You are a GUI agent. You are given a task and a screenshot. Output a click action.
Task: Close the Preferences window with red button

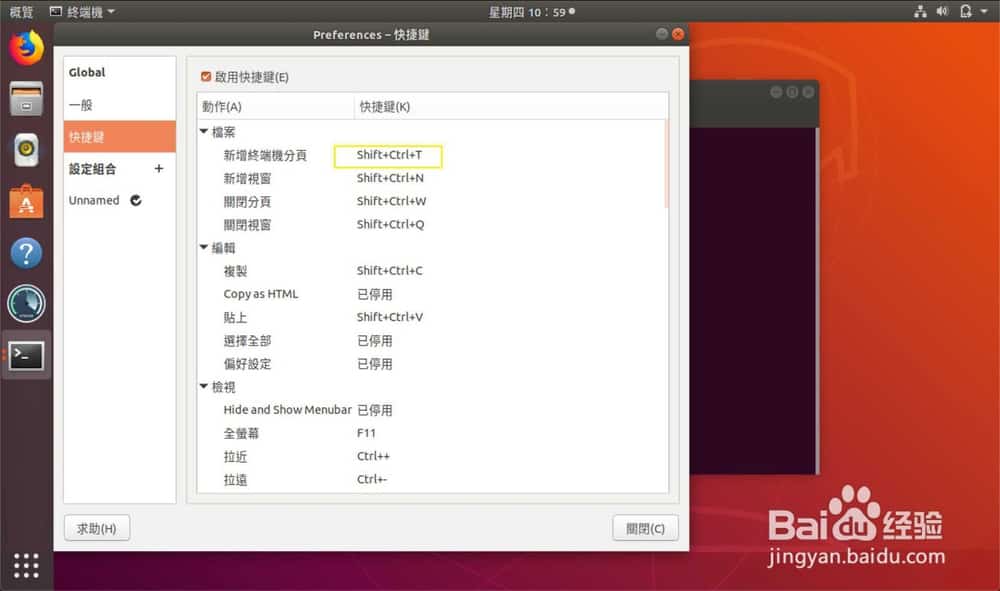coord(678,34)
